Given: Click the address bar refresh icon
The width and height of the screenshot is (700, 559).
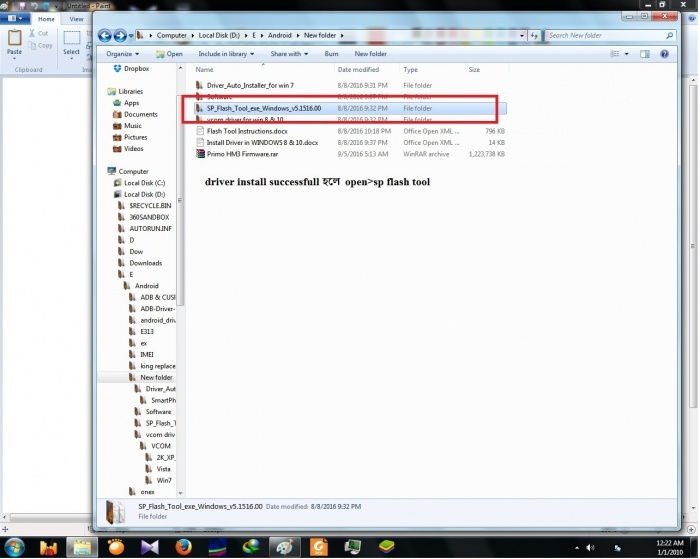Looking at the screenshot, I should [x=534, y=35].
